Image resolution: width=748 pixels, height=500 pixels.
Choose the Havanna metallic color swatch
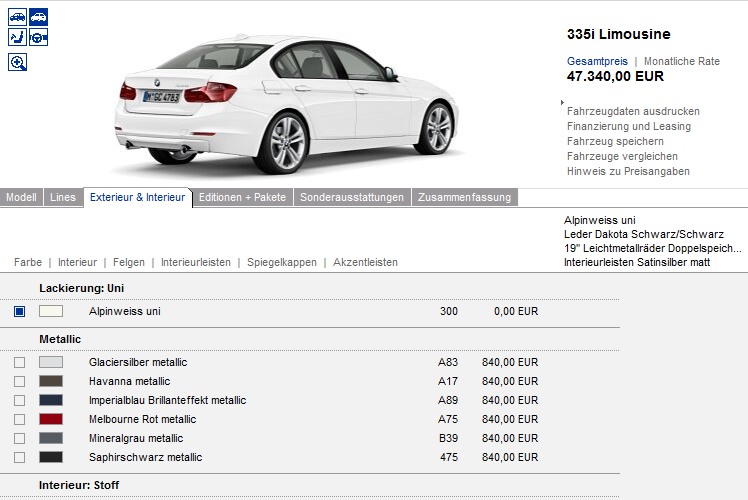click(x=50, y=381)
